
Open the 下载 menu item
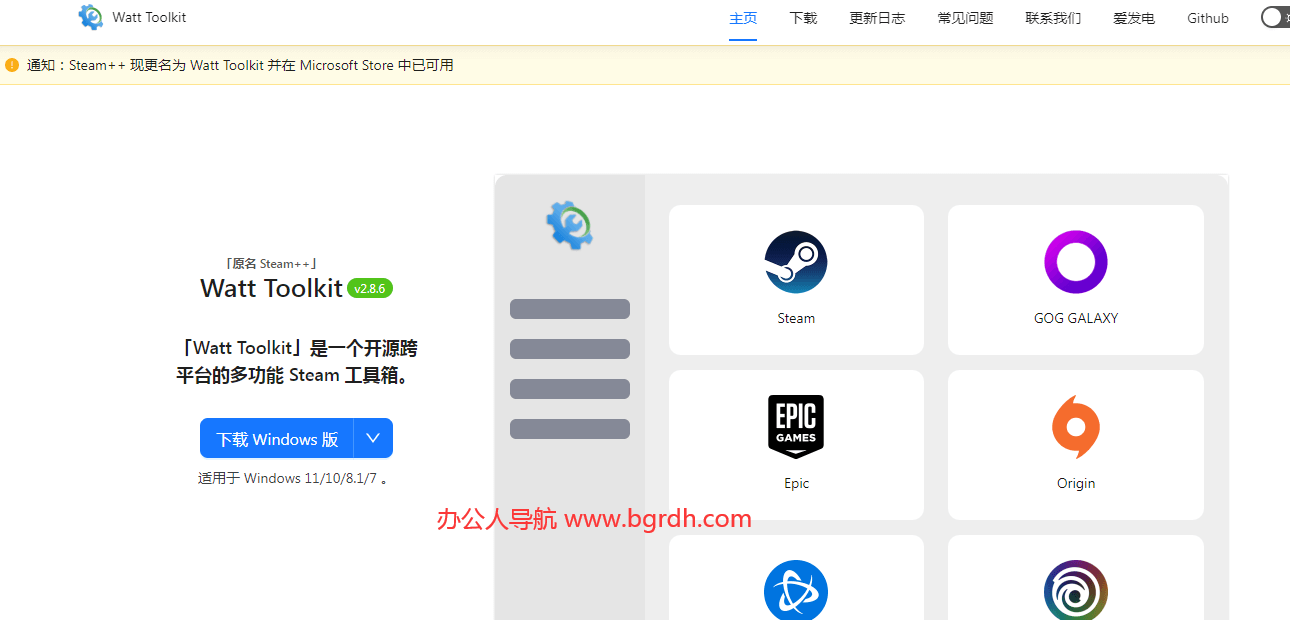click(x=803, y=17)
